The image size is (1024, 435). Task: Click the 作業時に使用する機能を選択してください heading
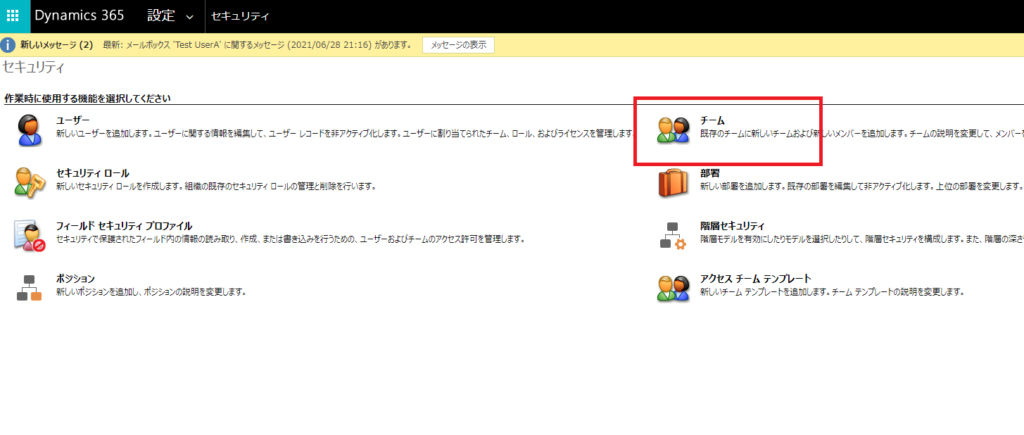88,99
